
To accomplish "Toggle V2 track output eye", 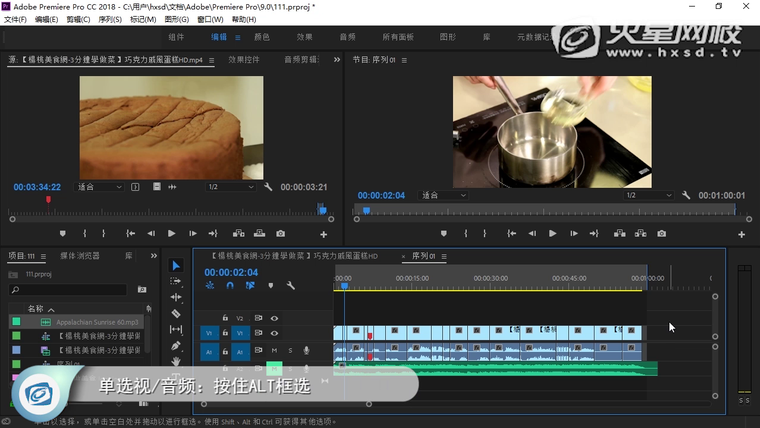I will coord(274,318).
